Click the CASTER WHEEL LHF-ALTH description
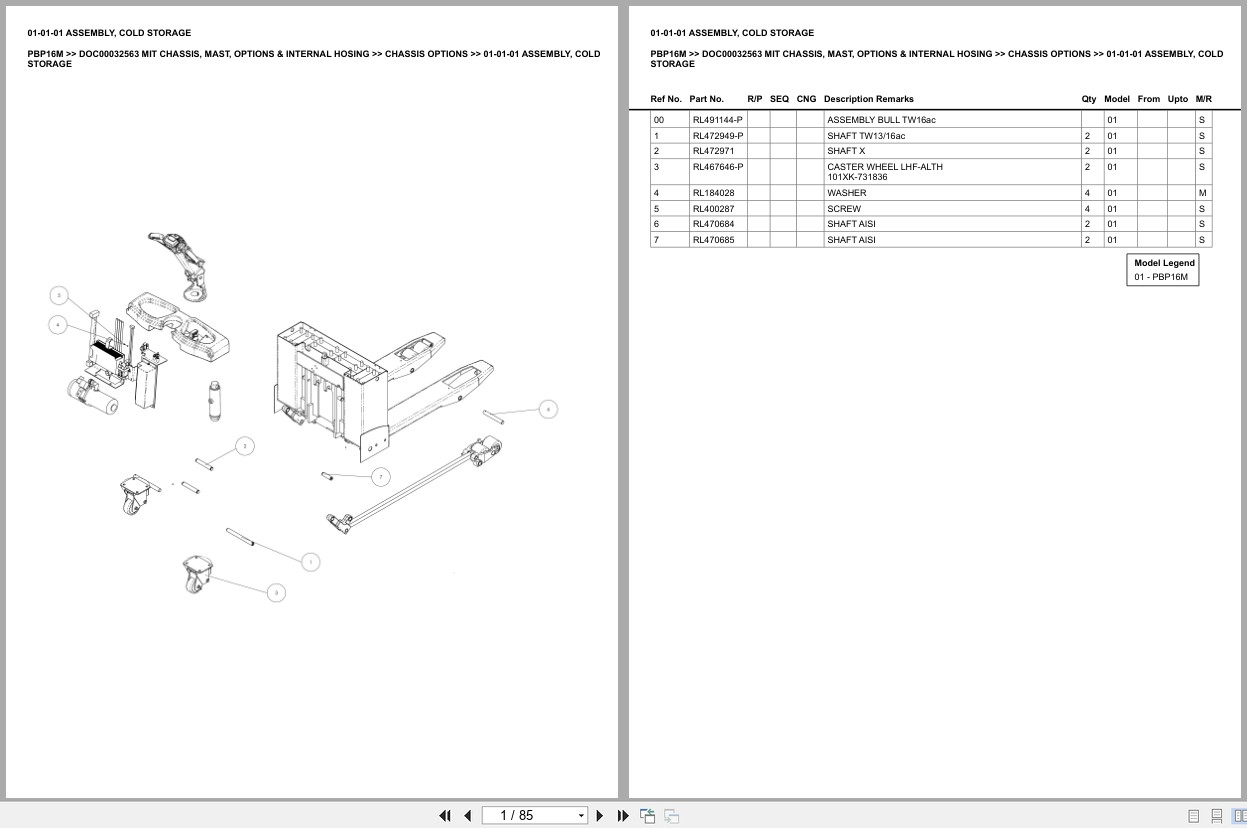This screenshot has width=1247, height=828. click(x=885, y=167)
